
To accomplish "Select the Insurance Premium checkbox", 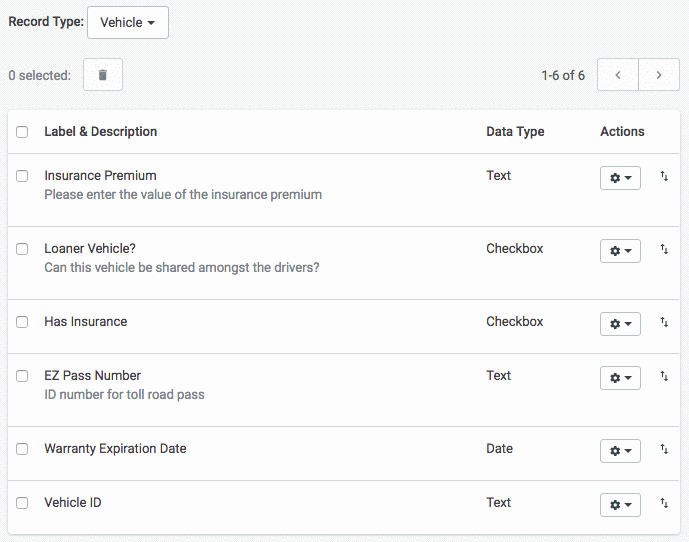I will (x=22, y=176).
